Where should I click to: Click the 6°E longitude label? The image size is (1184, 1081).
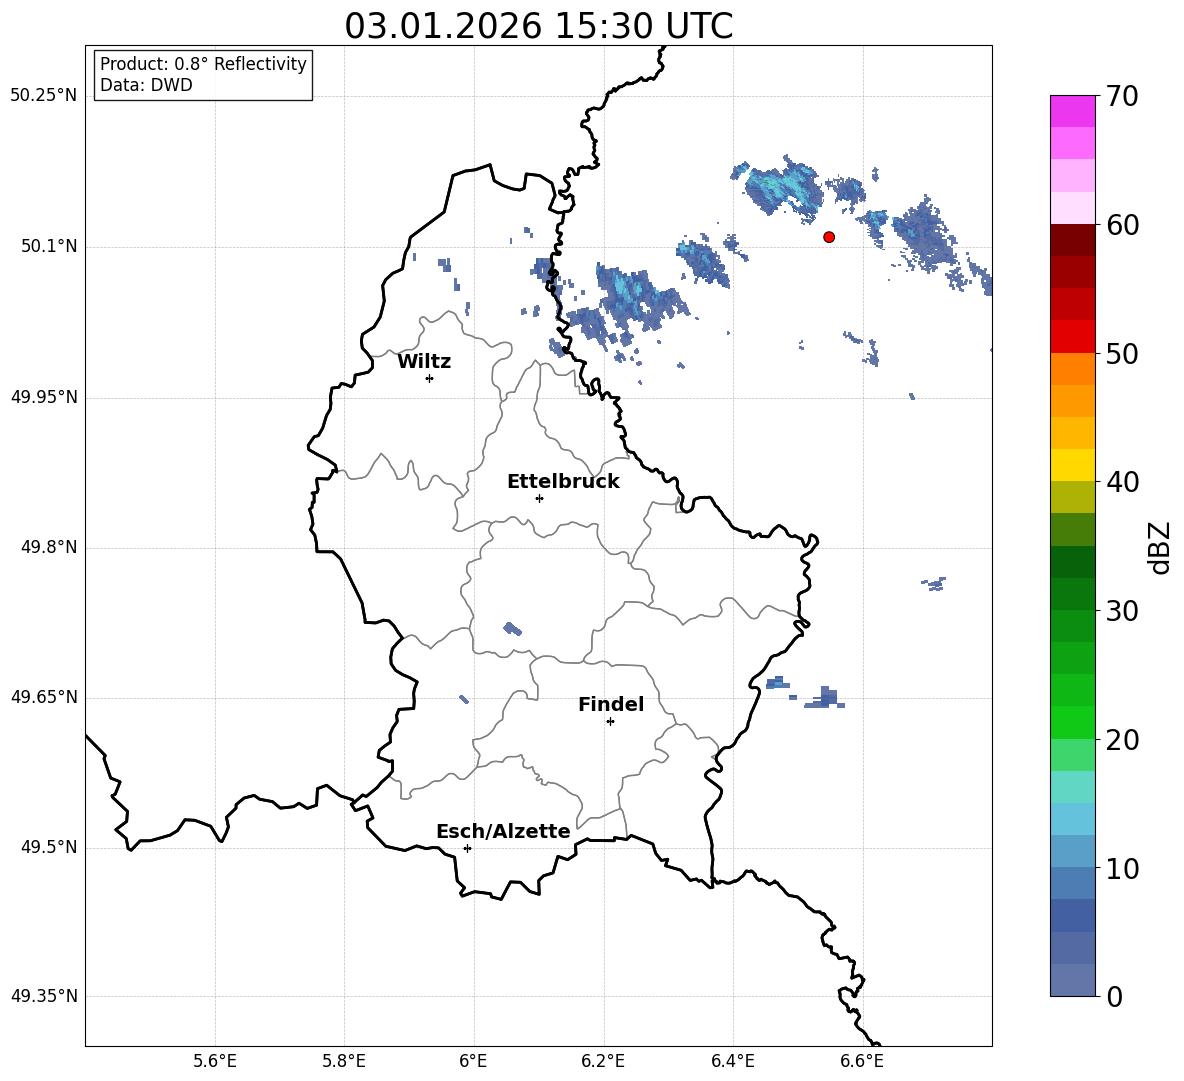click(473, 1061)
